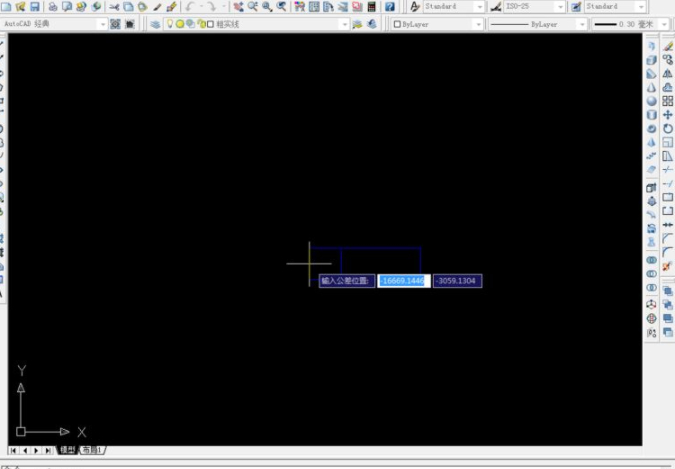Open the Help question mark icon
Image resolution: width=675 pixels, height=469 pixels.
pos(390,6)
